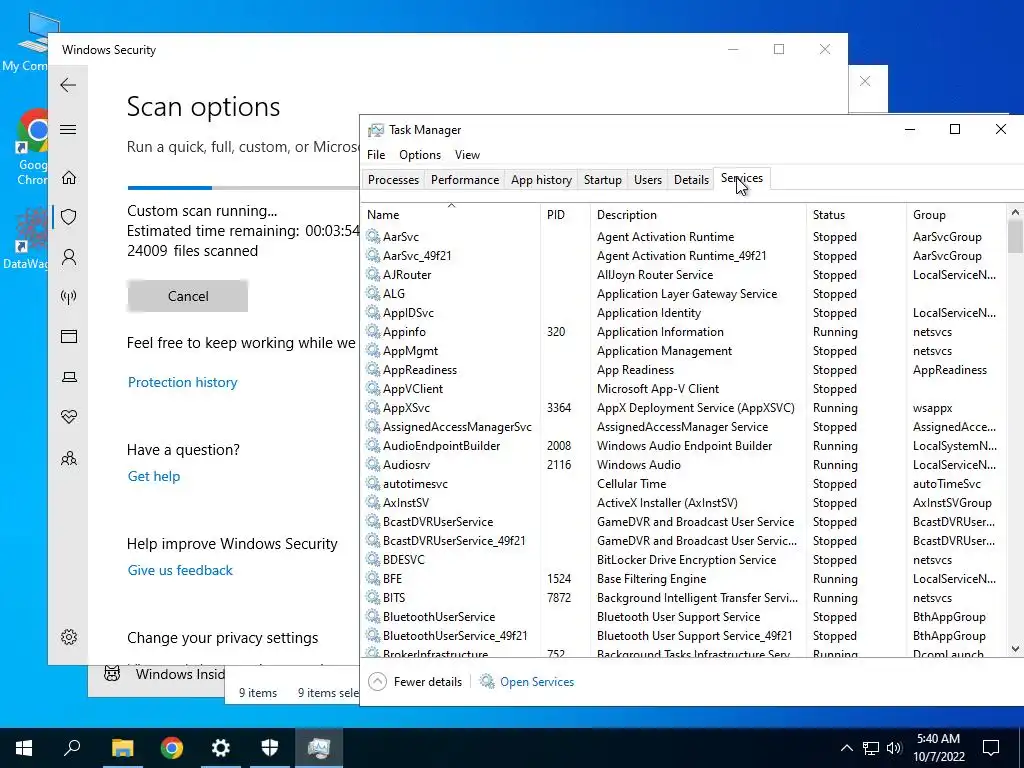
Task: Select the autotimesvc service row
Action: (685, 484)
